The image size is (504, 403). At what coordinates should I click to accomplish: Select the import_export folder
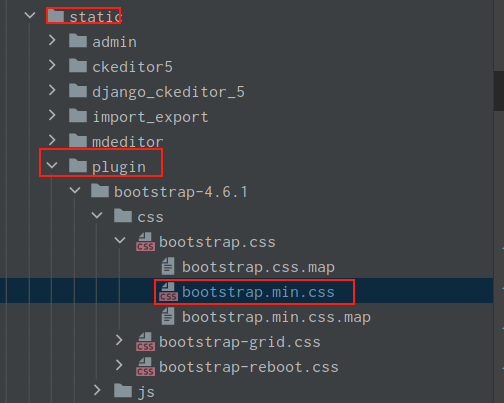coord(139,117)
